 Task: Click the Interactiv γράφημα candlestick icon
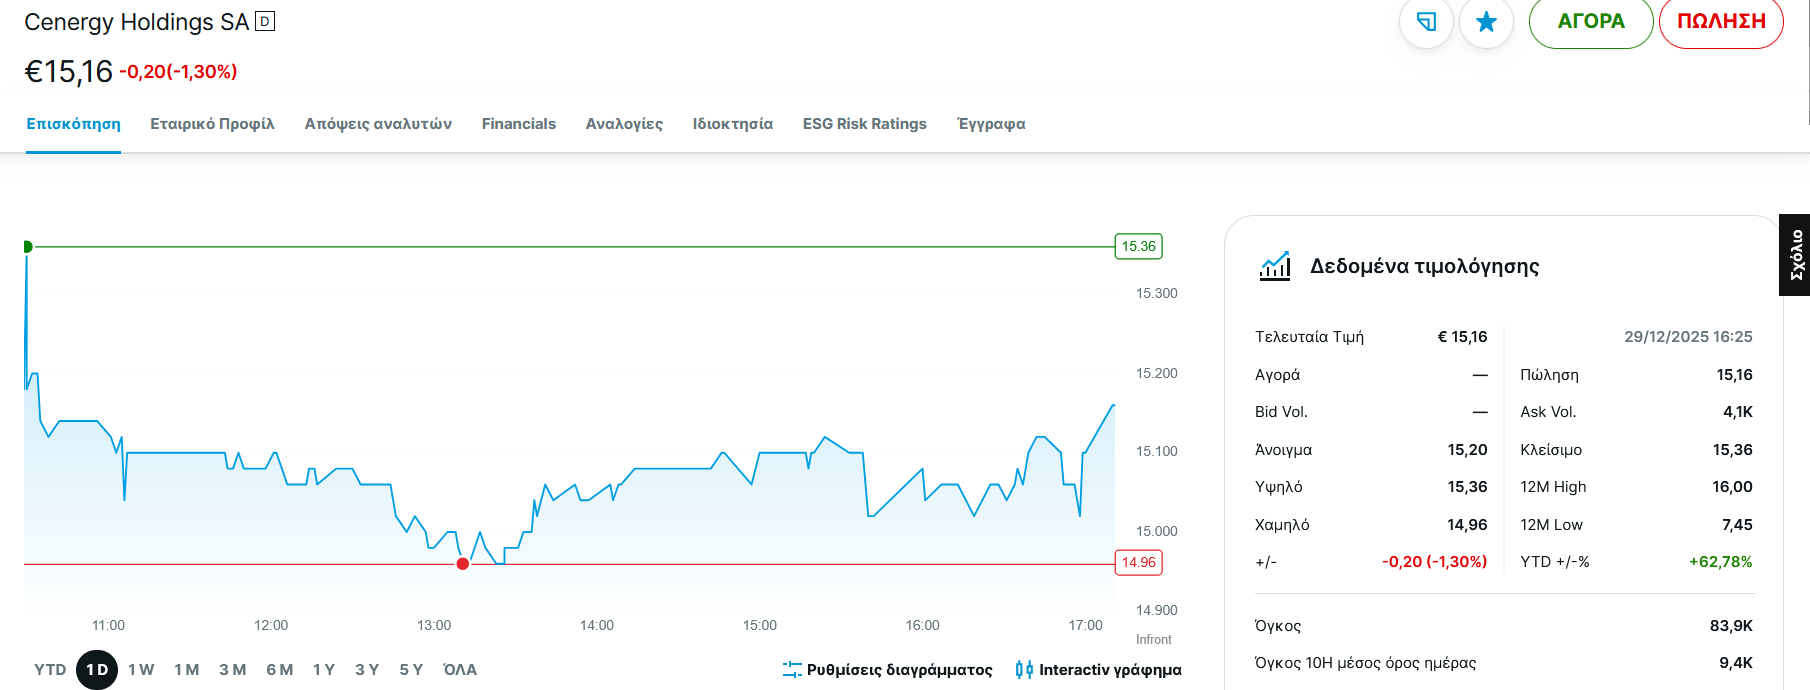(1024, 669)
